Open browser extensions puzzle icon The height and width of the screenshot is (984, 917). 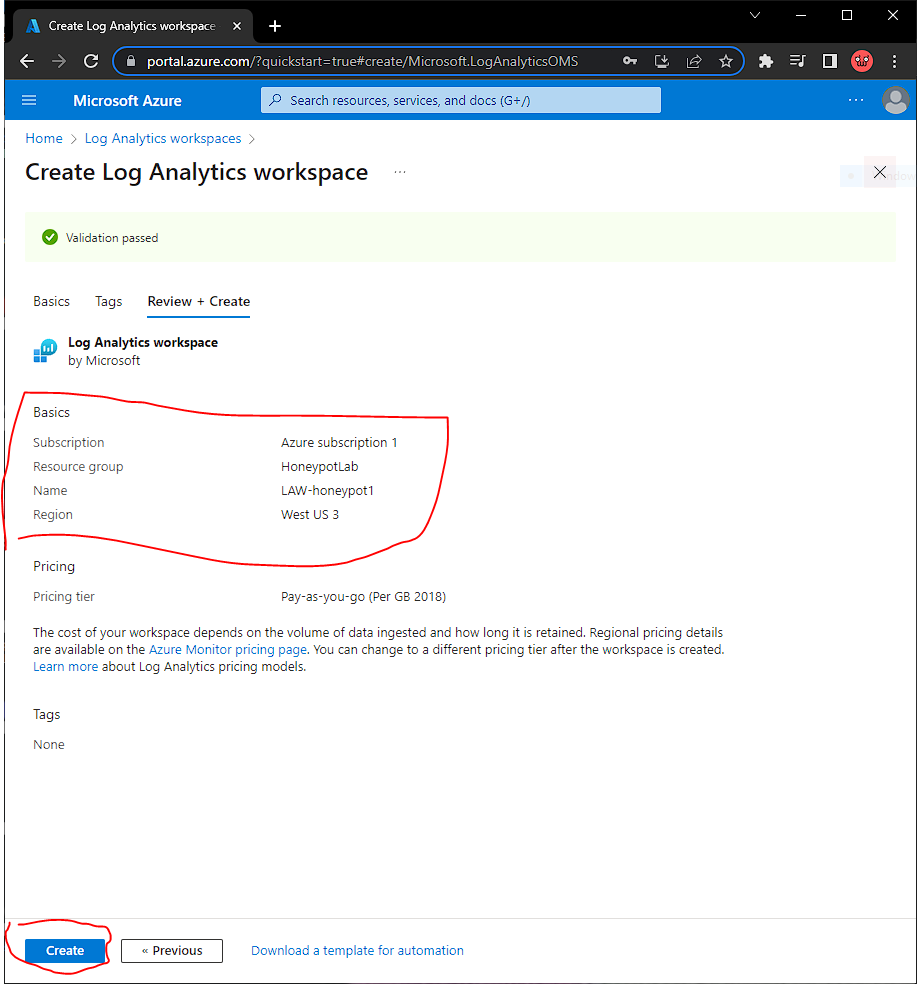click(765, 61)
